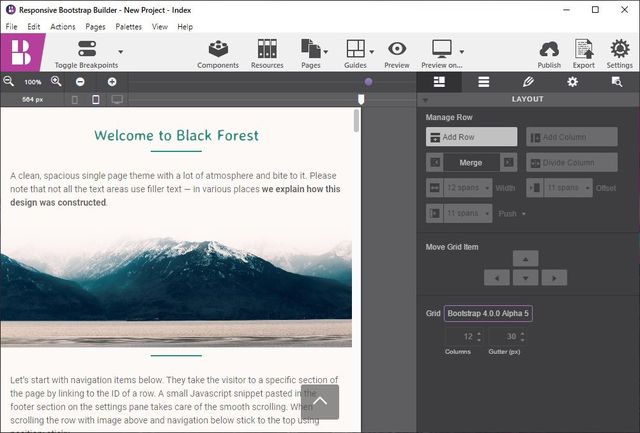Open the Components panel

(x=217, y=52)
